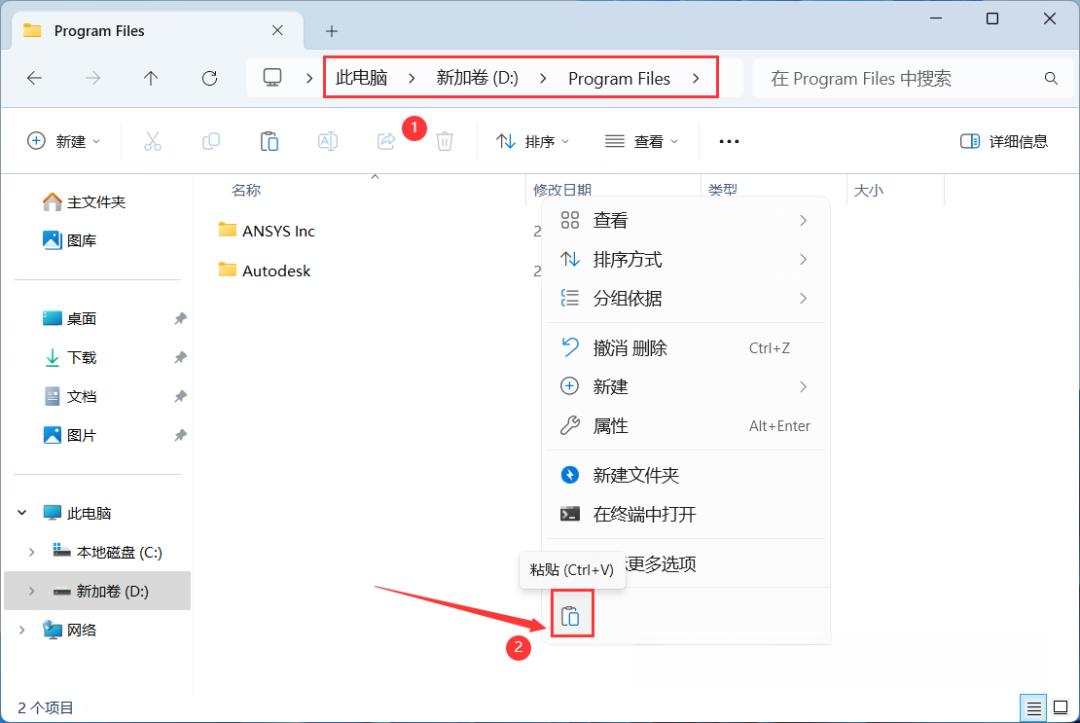
Task: Open 桌面 in quick access
Action: (x=70, y=318)
